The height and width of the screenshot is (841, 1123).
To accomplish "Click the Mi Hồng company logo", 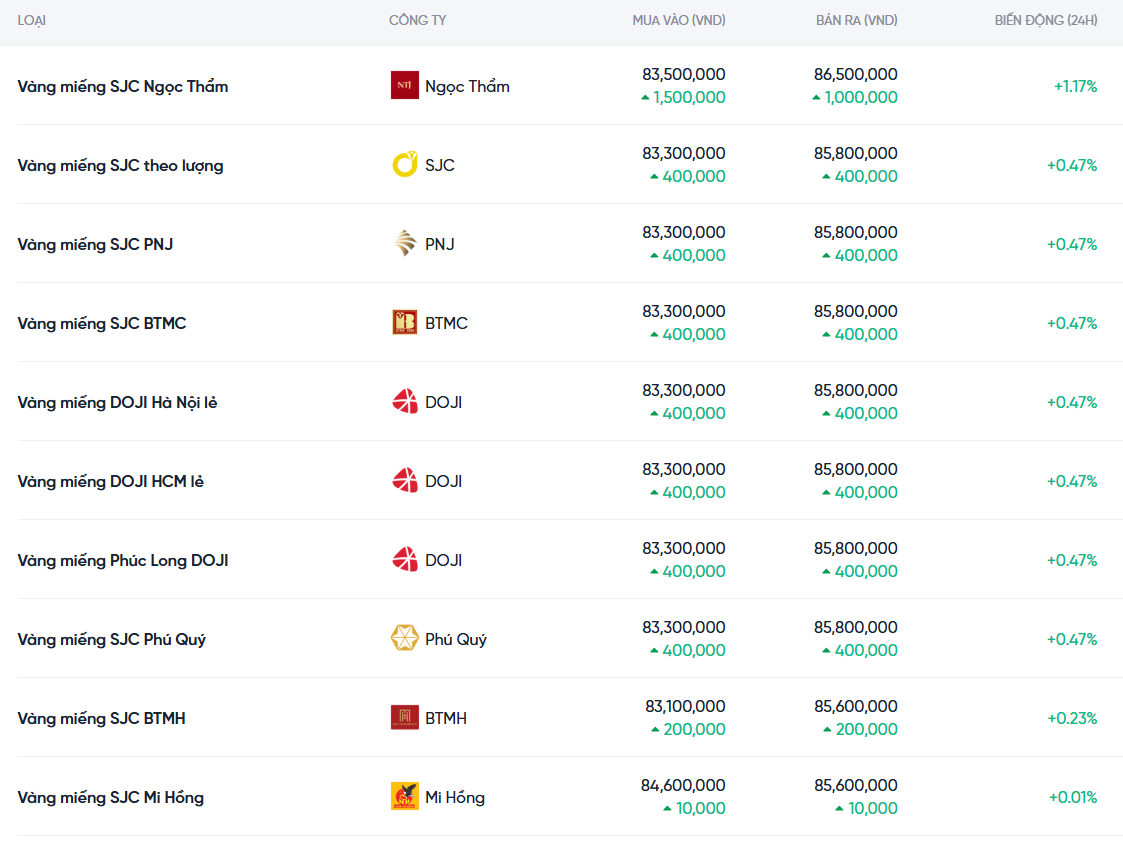I will tap(405, 797).
